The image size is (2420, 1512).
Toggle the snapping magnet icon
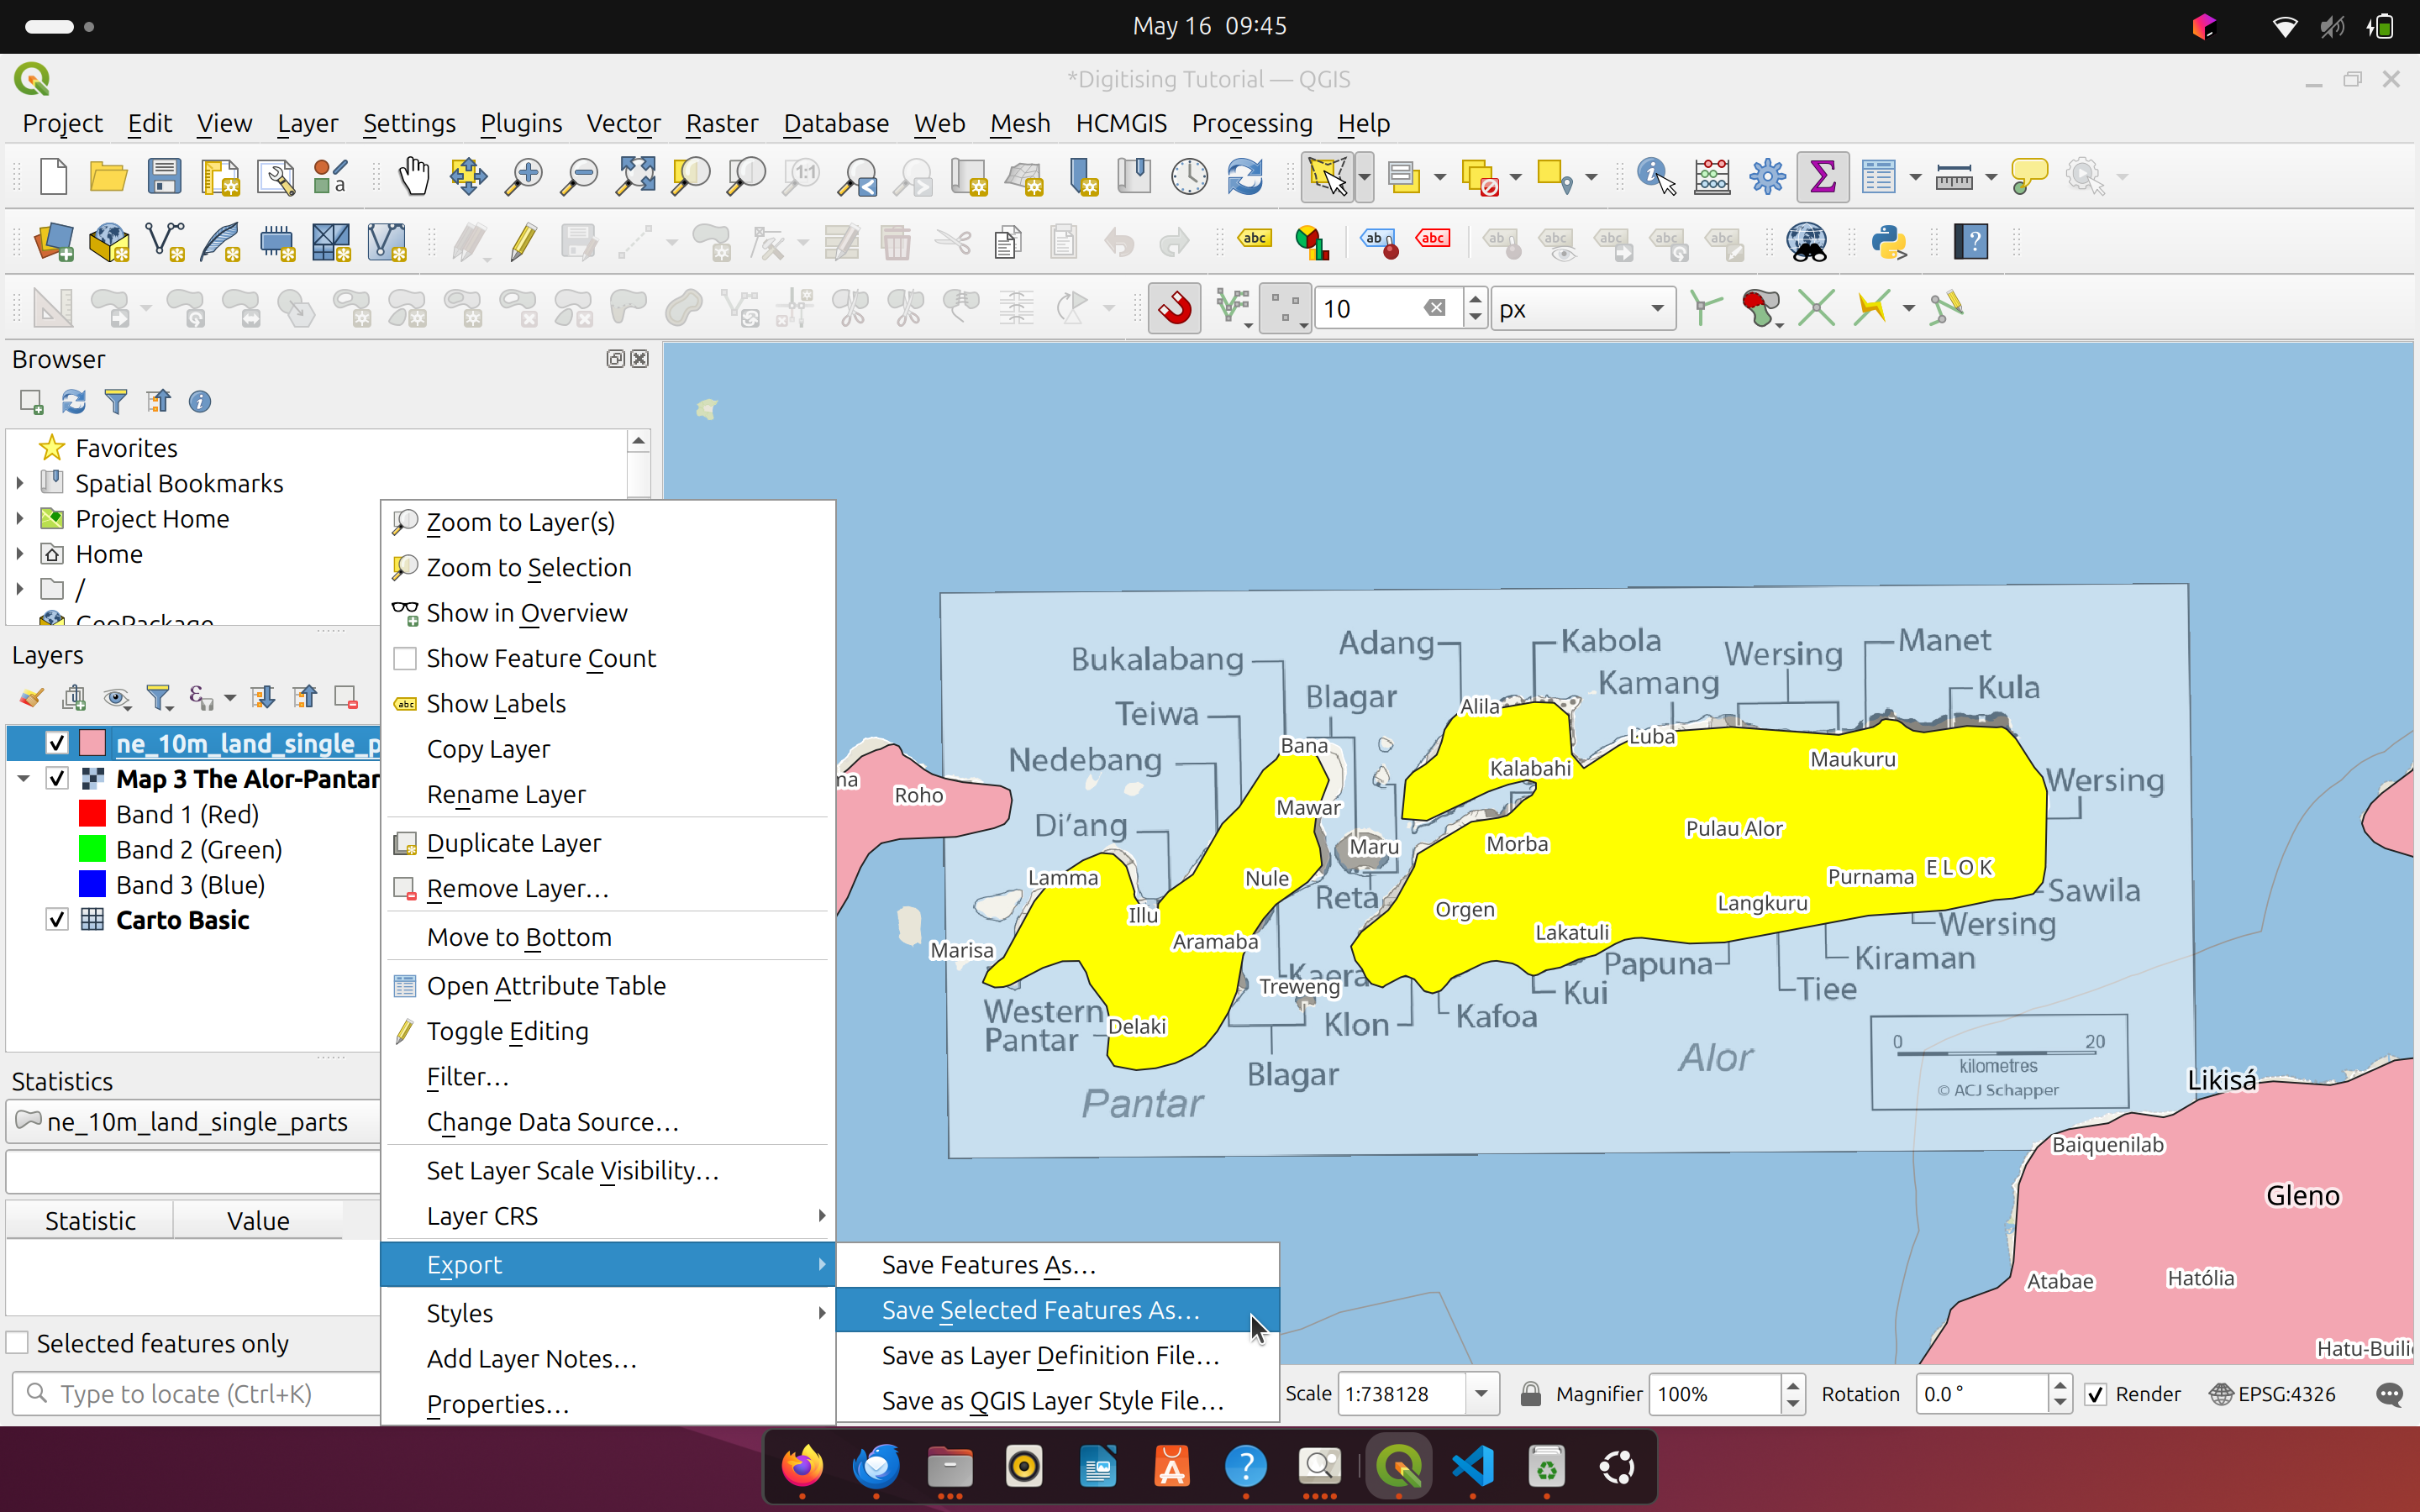[1174, 308]
